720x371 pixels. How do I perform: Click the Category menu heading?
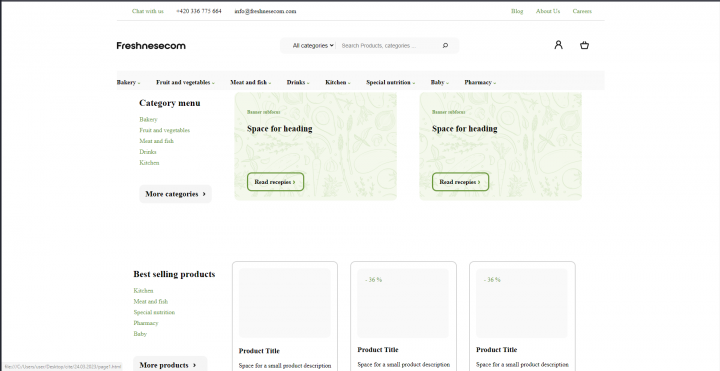(x=170, y=103)
